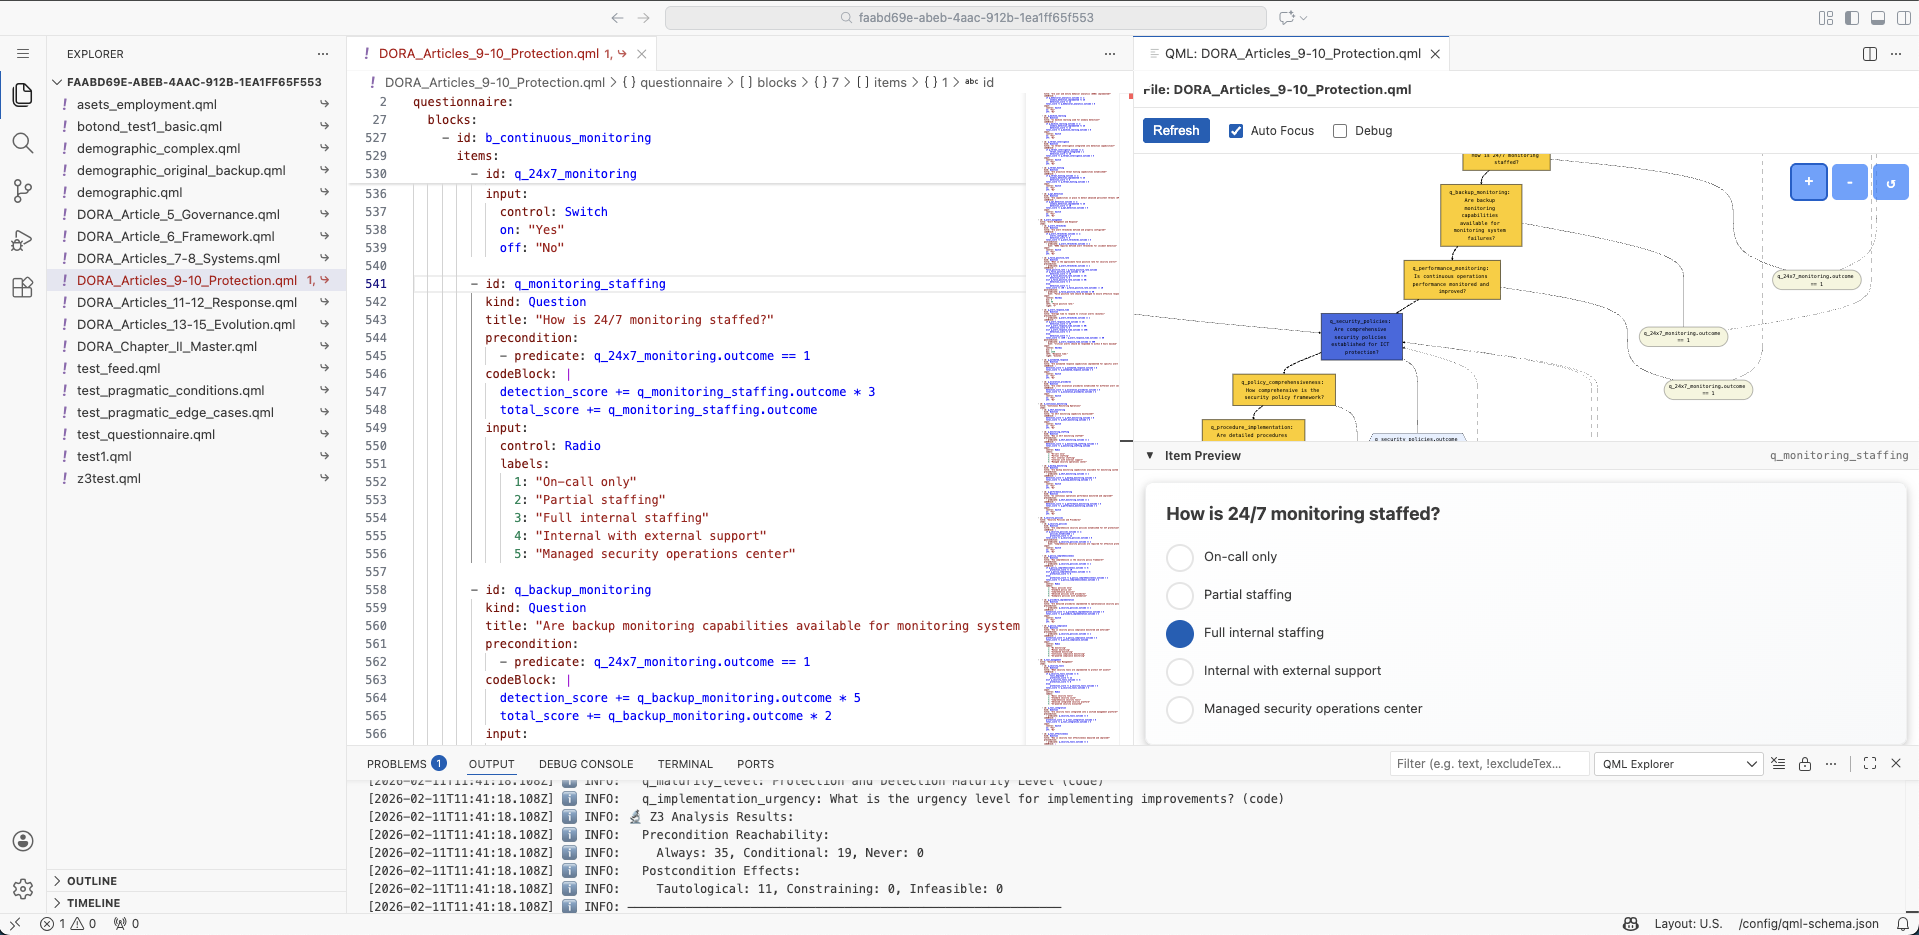Reset the QML graph view orientation
This screenshot has height=935, width=1919.
1891,182
